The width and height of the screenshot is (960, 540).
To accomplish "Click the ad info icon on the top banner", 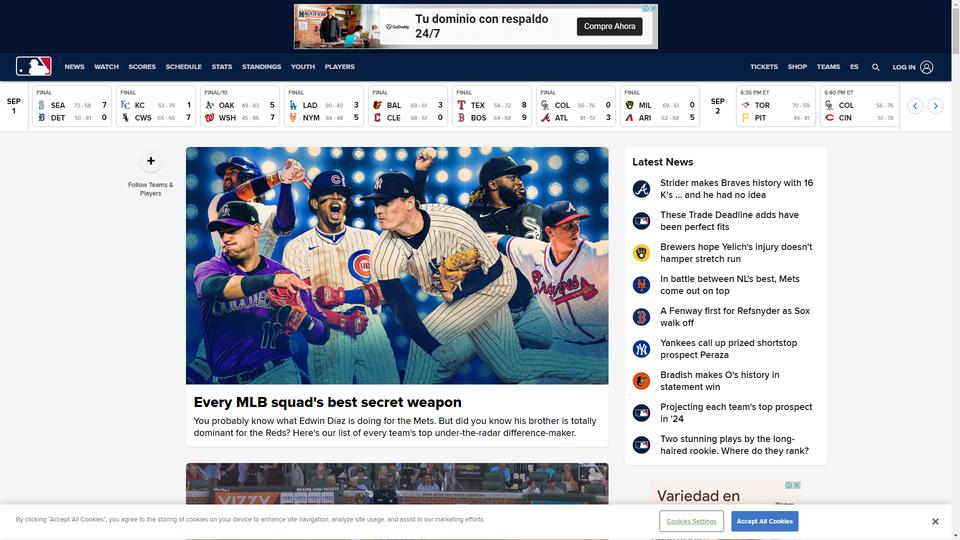I will click(645, 9).
